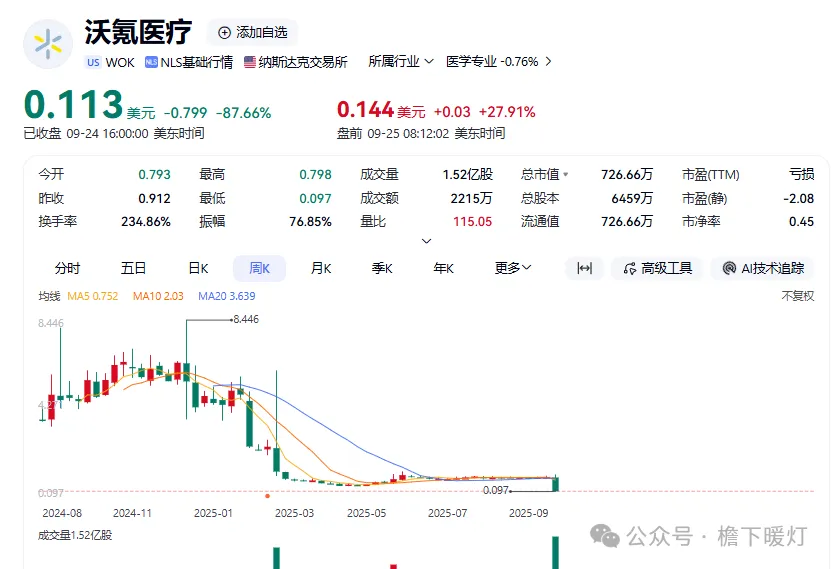
Task: Click the 成交量 value 1.52亿股
Action: click(468, 174)
